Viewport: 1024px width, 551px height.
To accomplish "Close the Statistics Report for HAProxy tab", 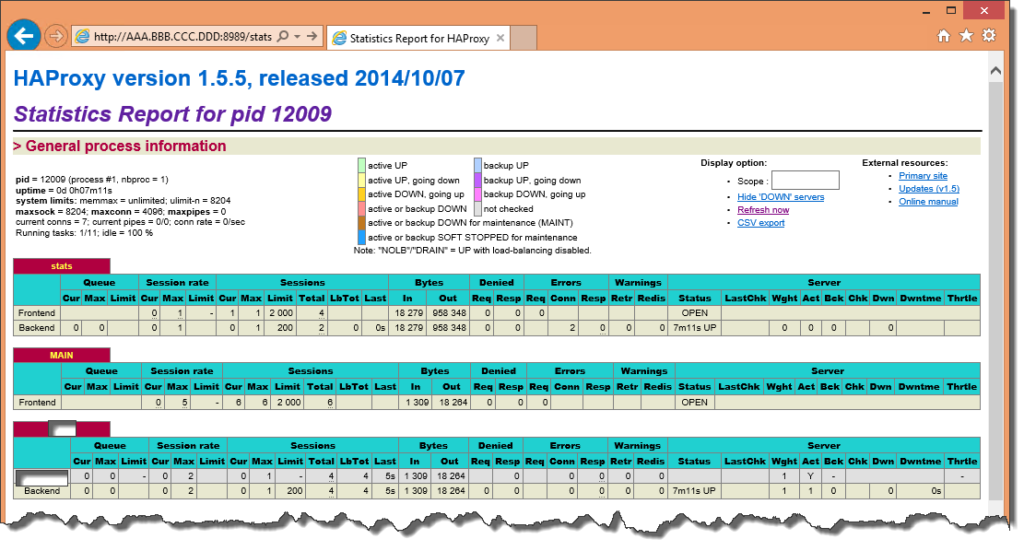I will click(500, 38).
